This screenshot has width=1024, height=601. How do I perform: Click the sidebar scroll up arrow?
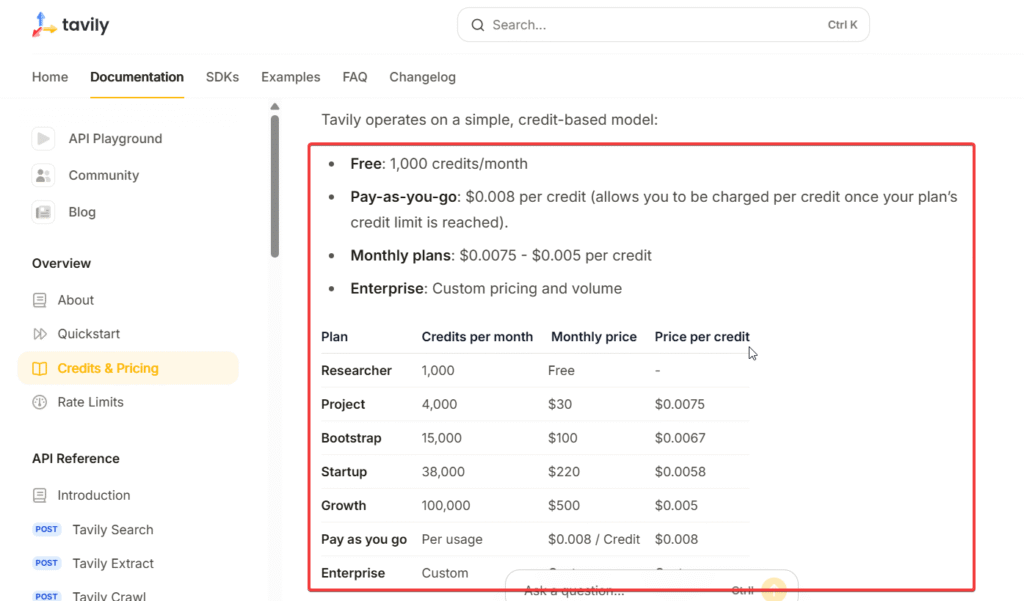click(x=274, y=107)
